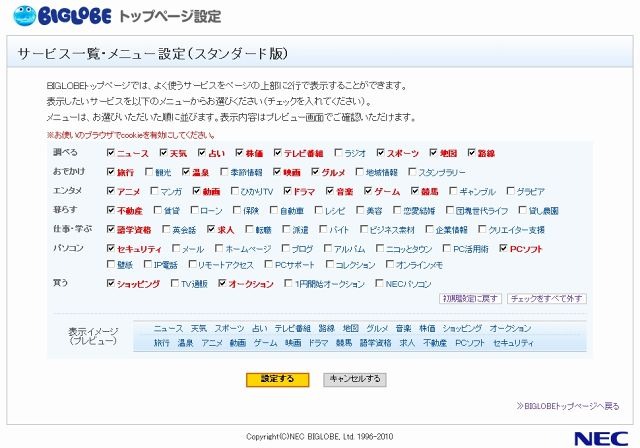
Task: Click the キャンセルする button
Action: point(355,379)
